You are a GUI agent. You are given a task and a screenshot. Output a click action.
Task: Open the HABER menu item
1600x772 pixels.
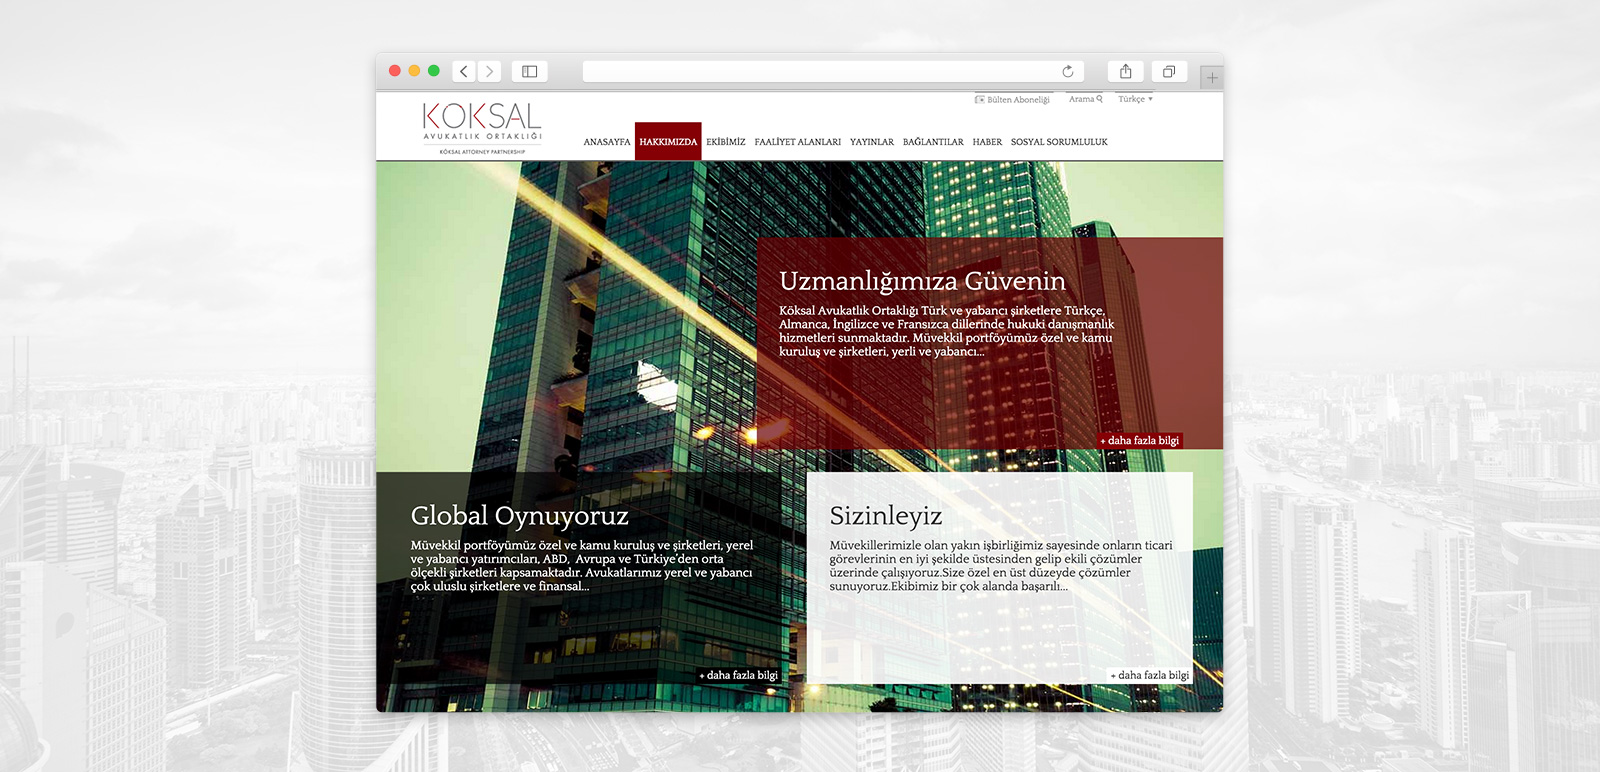pos(987,142)
